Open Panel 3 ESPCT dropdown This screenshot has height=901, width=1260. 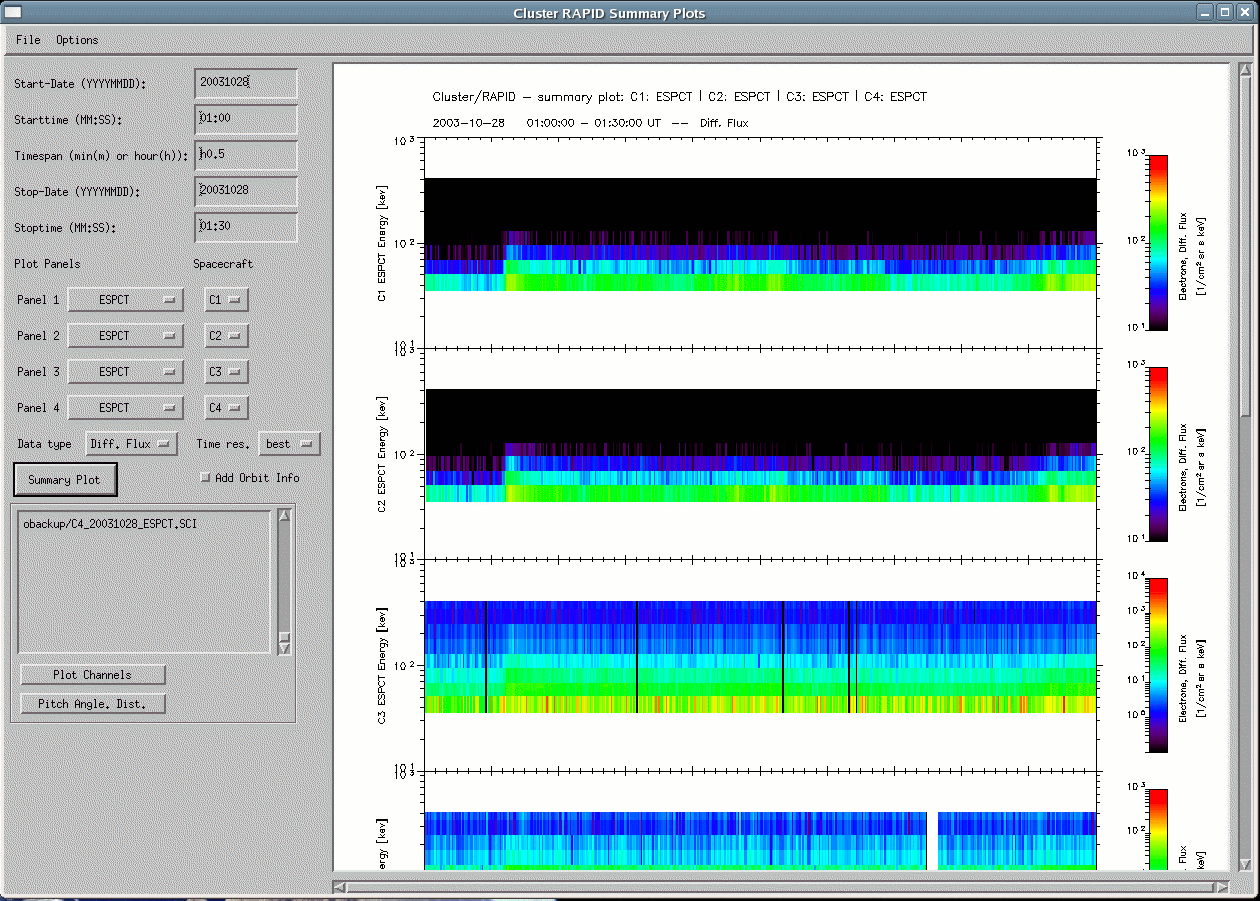tap(126, 372)
